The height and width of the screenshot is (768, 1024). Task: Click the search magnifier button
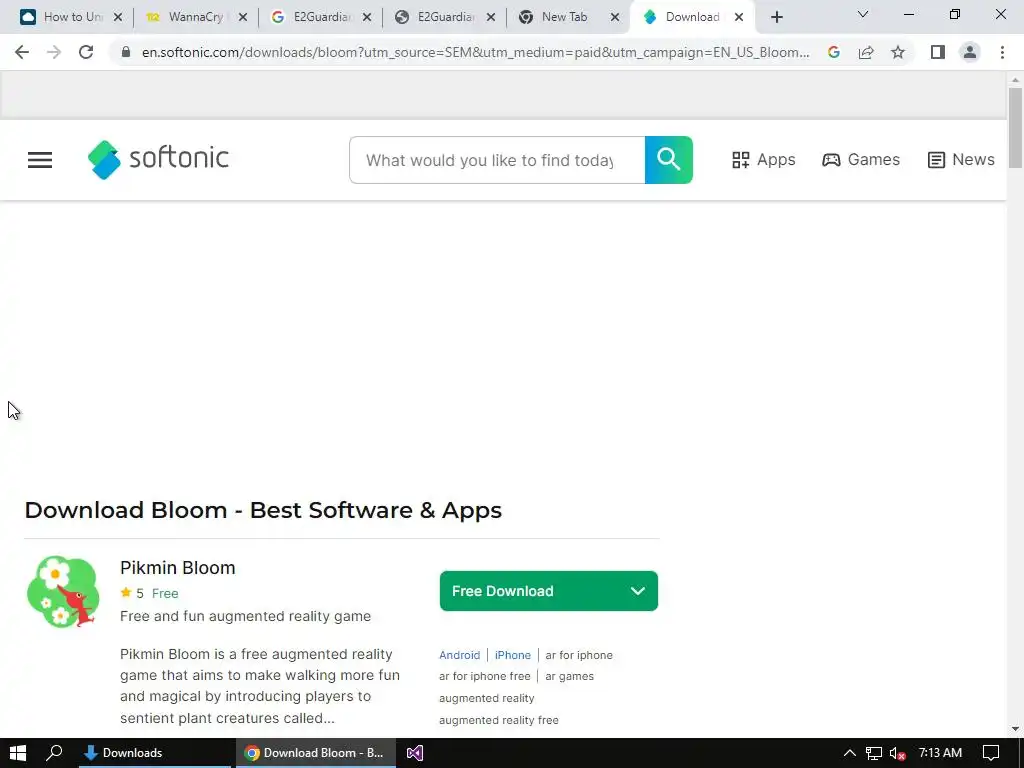click(x=669, y=160)
